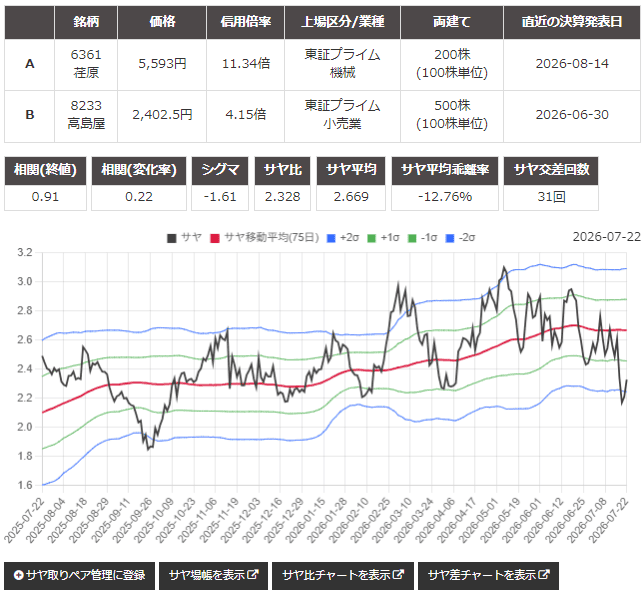Toggle the black サヤ legend swatch

point(172,238)
